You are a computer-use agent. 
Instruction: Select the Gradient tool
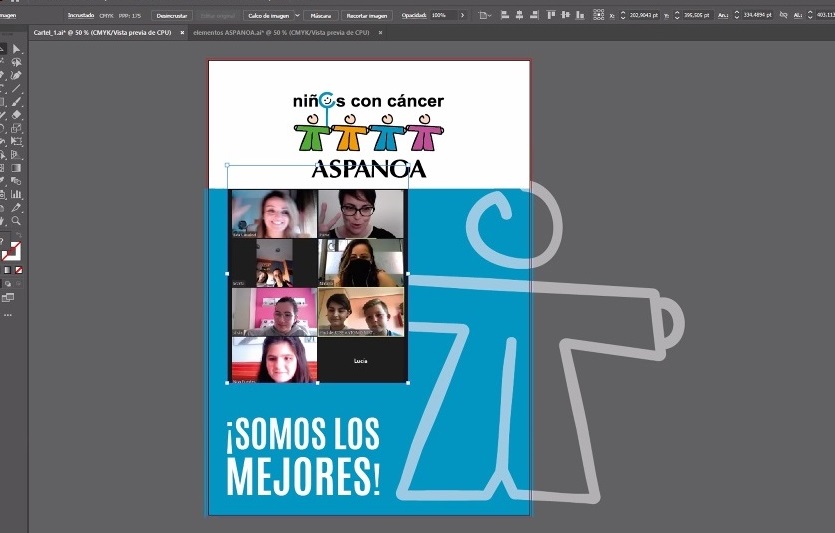tap(17, 168)
